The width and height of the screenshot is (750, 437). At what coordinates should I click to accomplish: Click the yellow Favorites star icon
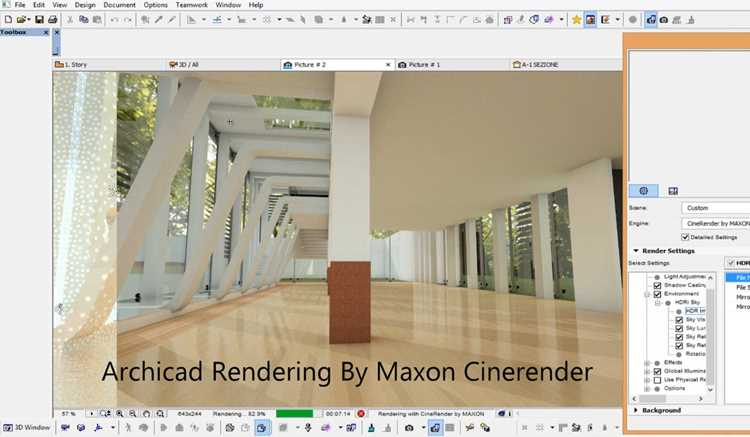576,20
